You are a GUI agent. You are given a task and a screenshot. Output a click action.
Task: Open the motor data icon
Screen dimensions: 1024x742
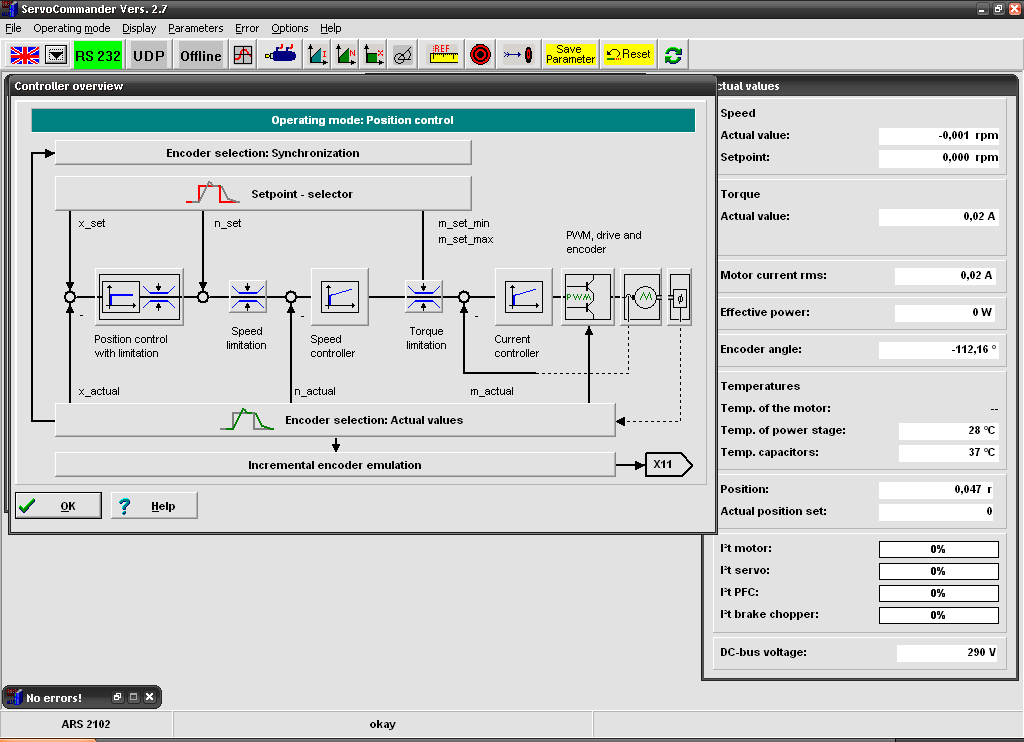(x=281, y=56)
